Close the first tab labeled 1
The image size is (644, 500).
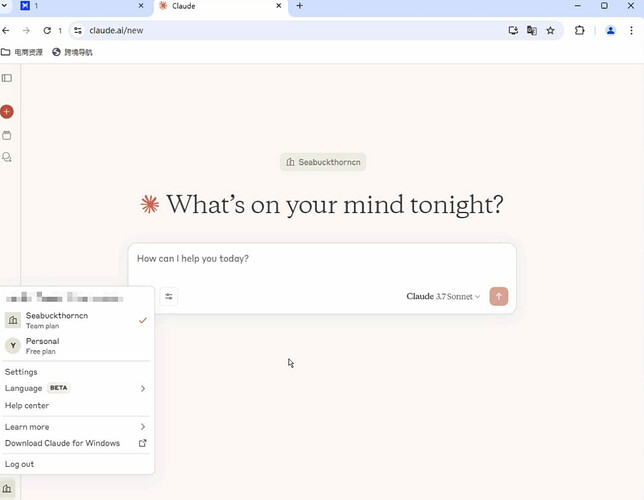click(141, 6)
